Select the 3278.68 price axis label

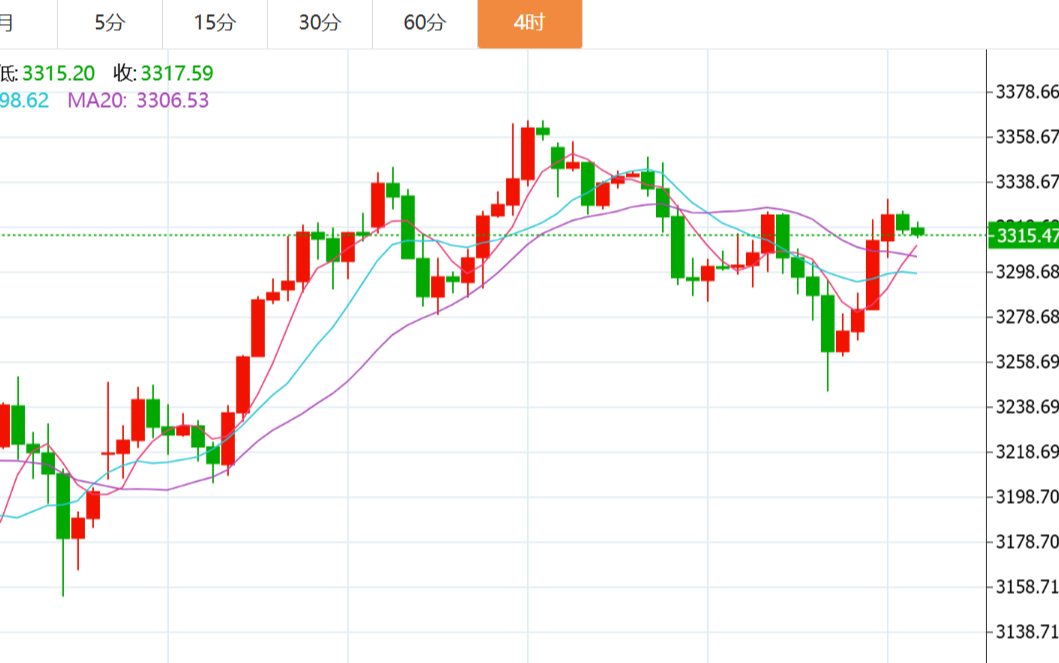[x=1027, y=317]
